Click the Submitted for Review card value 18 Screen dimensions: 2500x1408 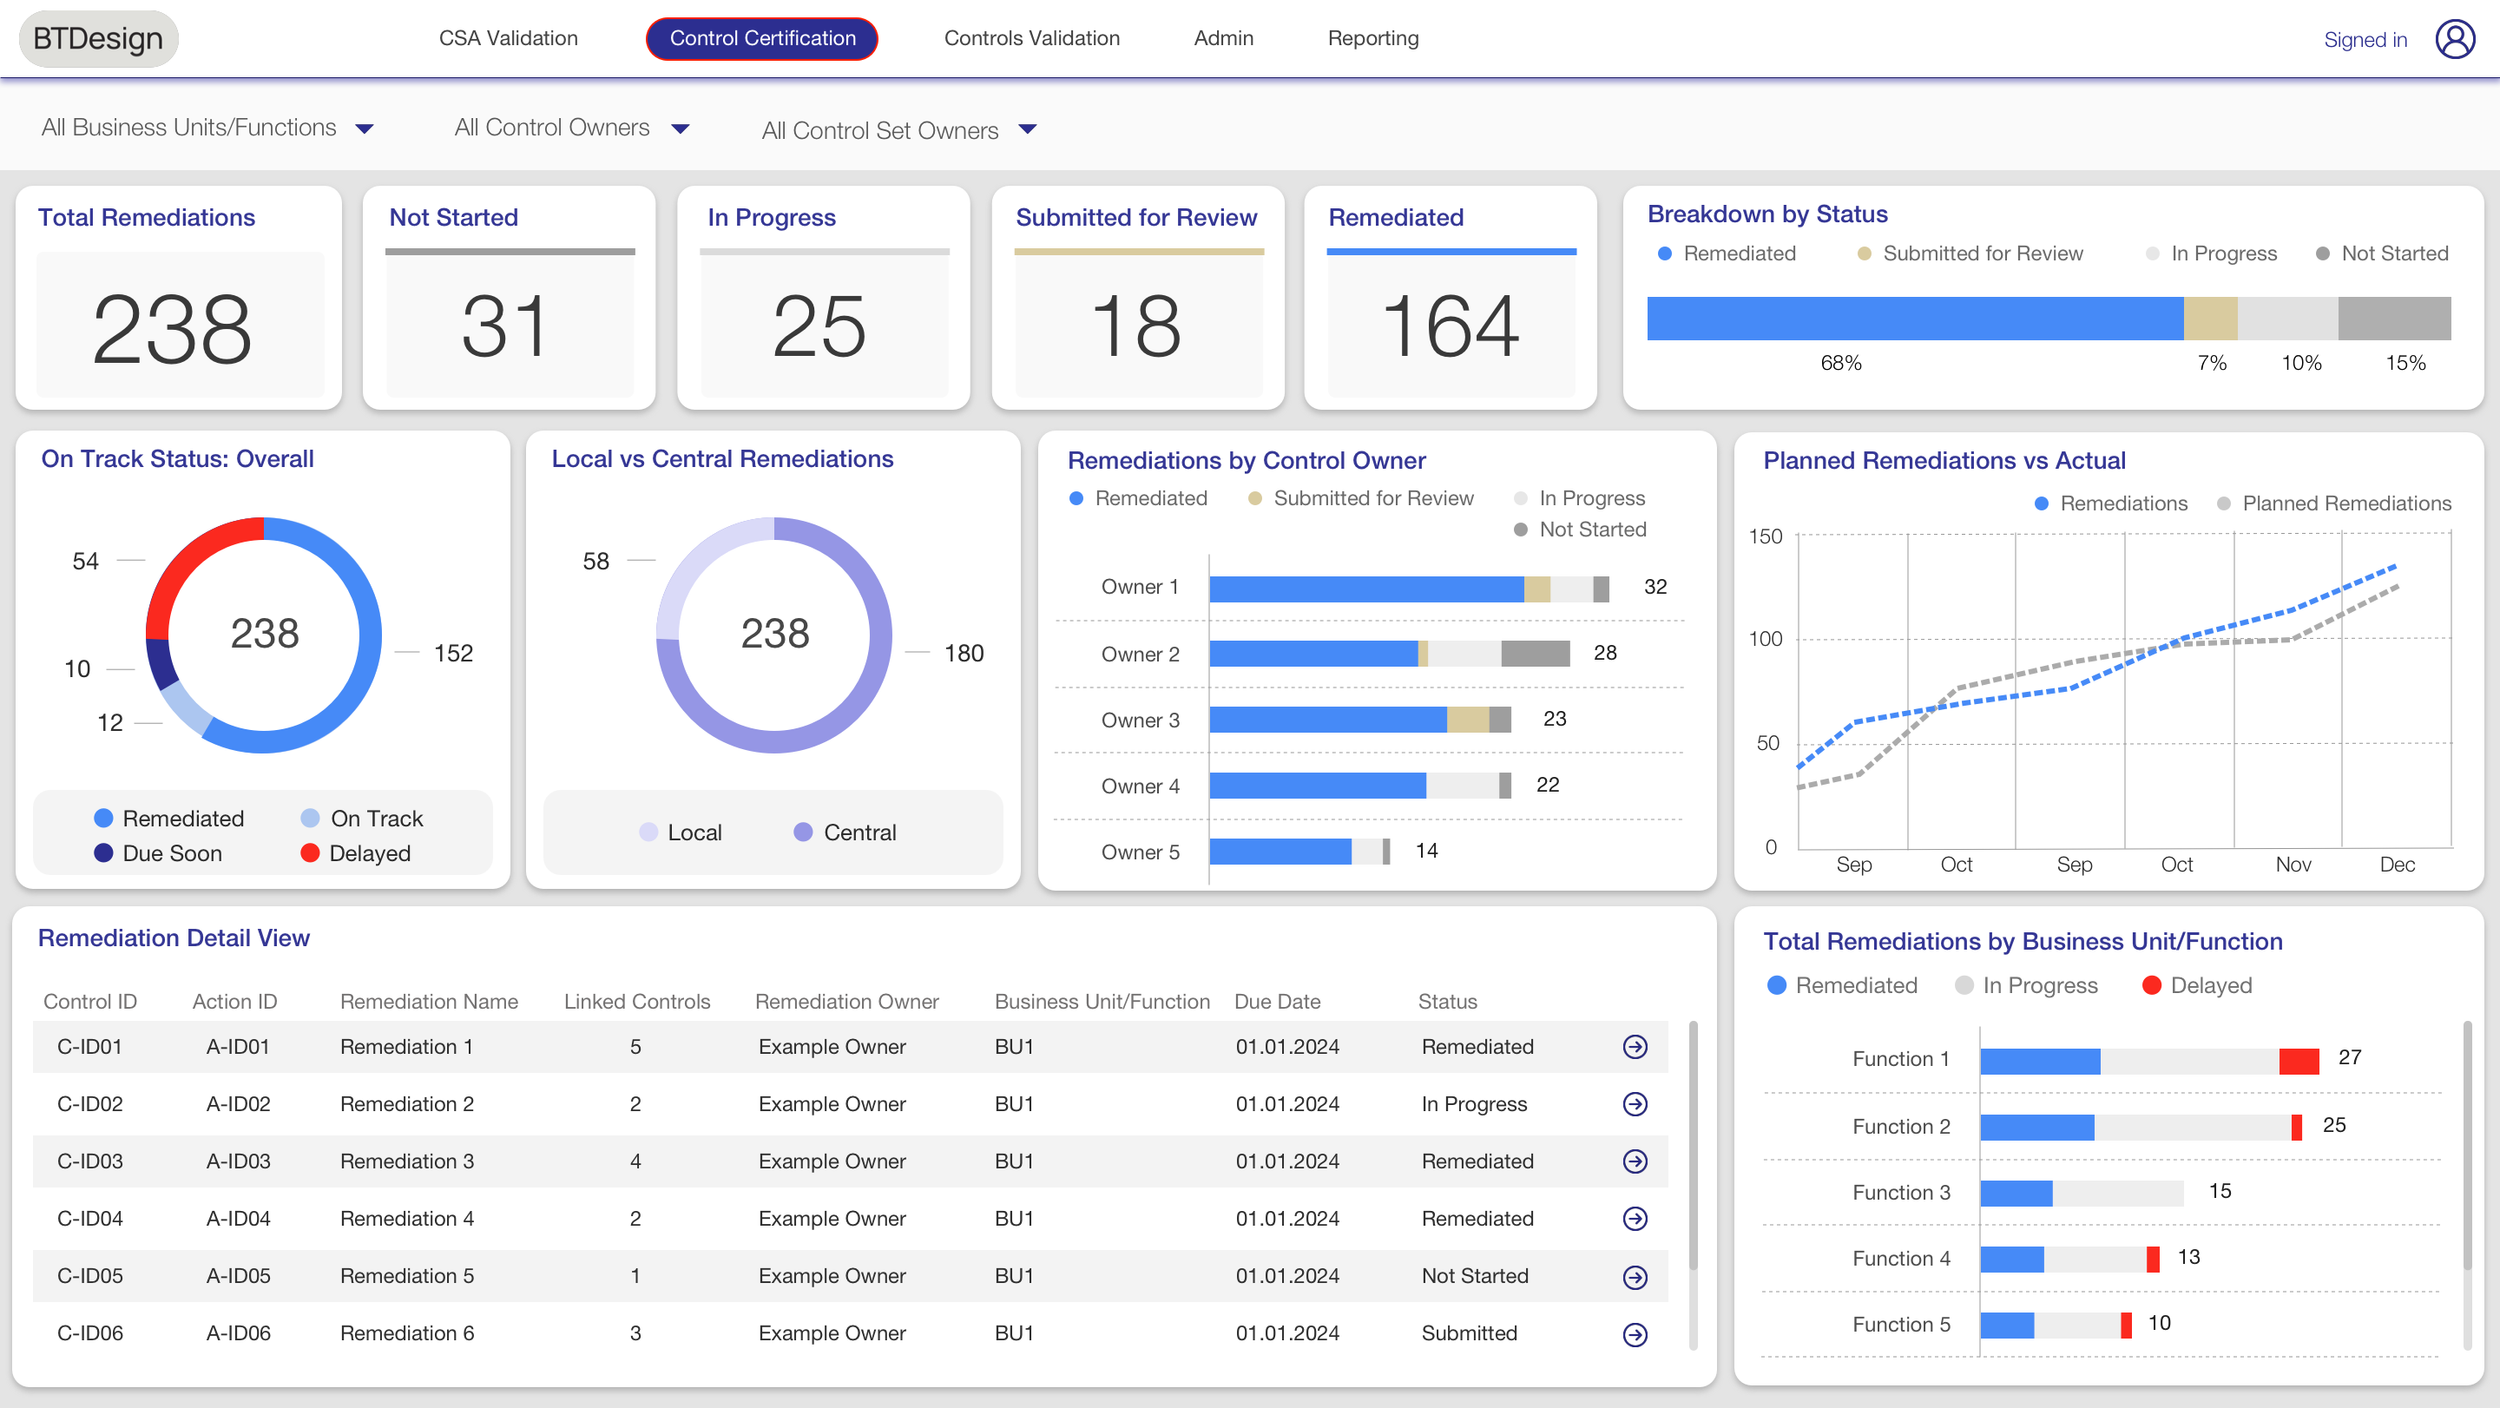(1136, 326)
